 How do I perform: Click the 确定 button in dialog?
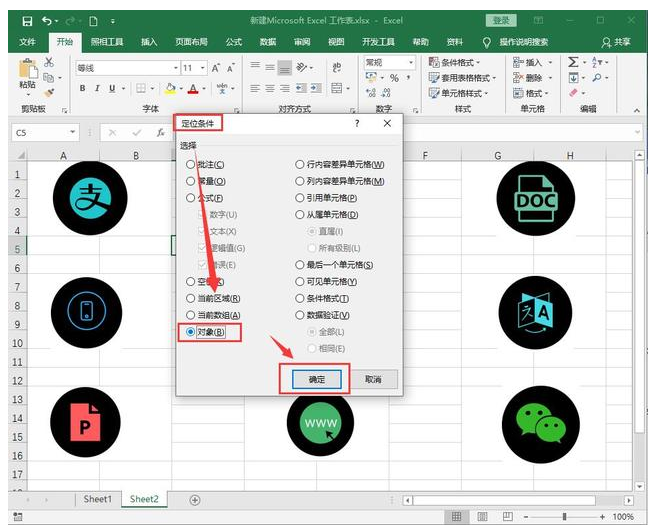(316, 380)
